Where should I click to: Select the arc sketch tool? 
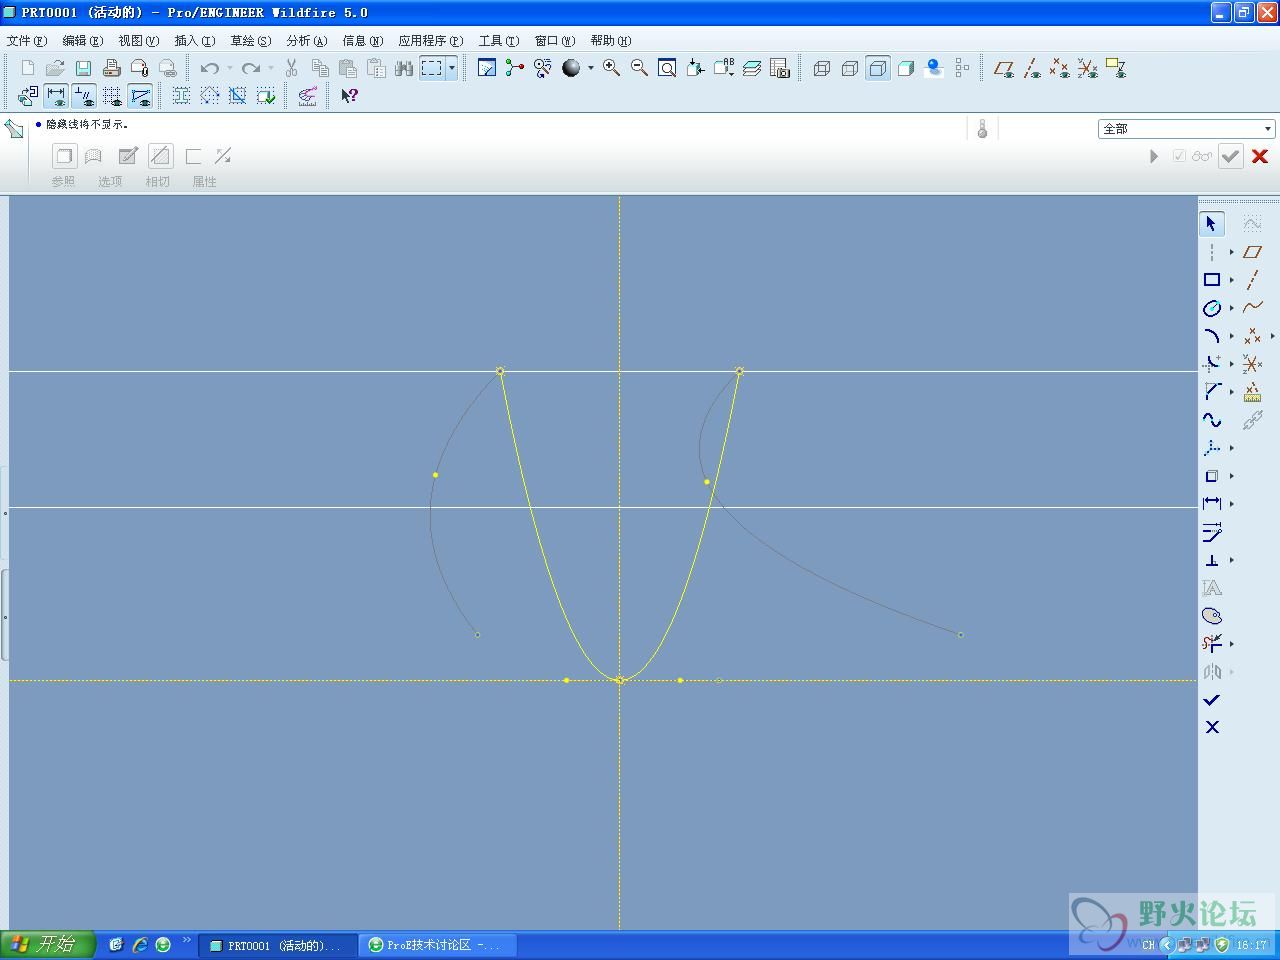click(1212, 336)
